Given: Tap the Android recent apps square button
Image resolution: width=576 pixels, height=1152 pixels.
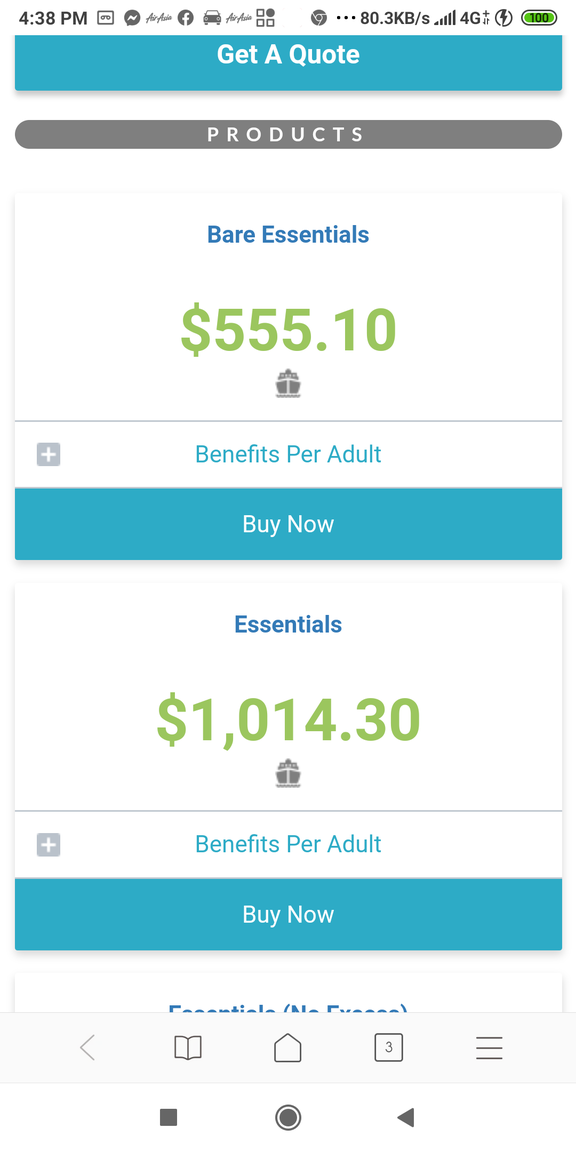Looking at the screenshot, I should tap(169, 1117).
